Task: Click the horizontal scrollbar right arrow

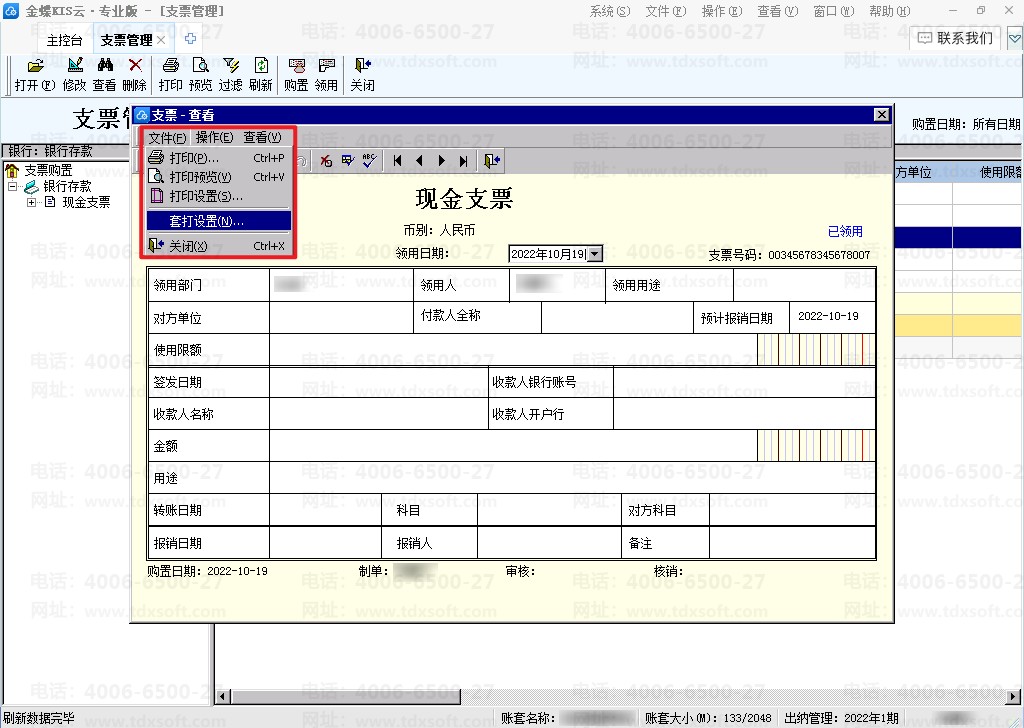Action: (1014, 696)
